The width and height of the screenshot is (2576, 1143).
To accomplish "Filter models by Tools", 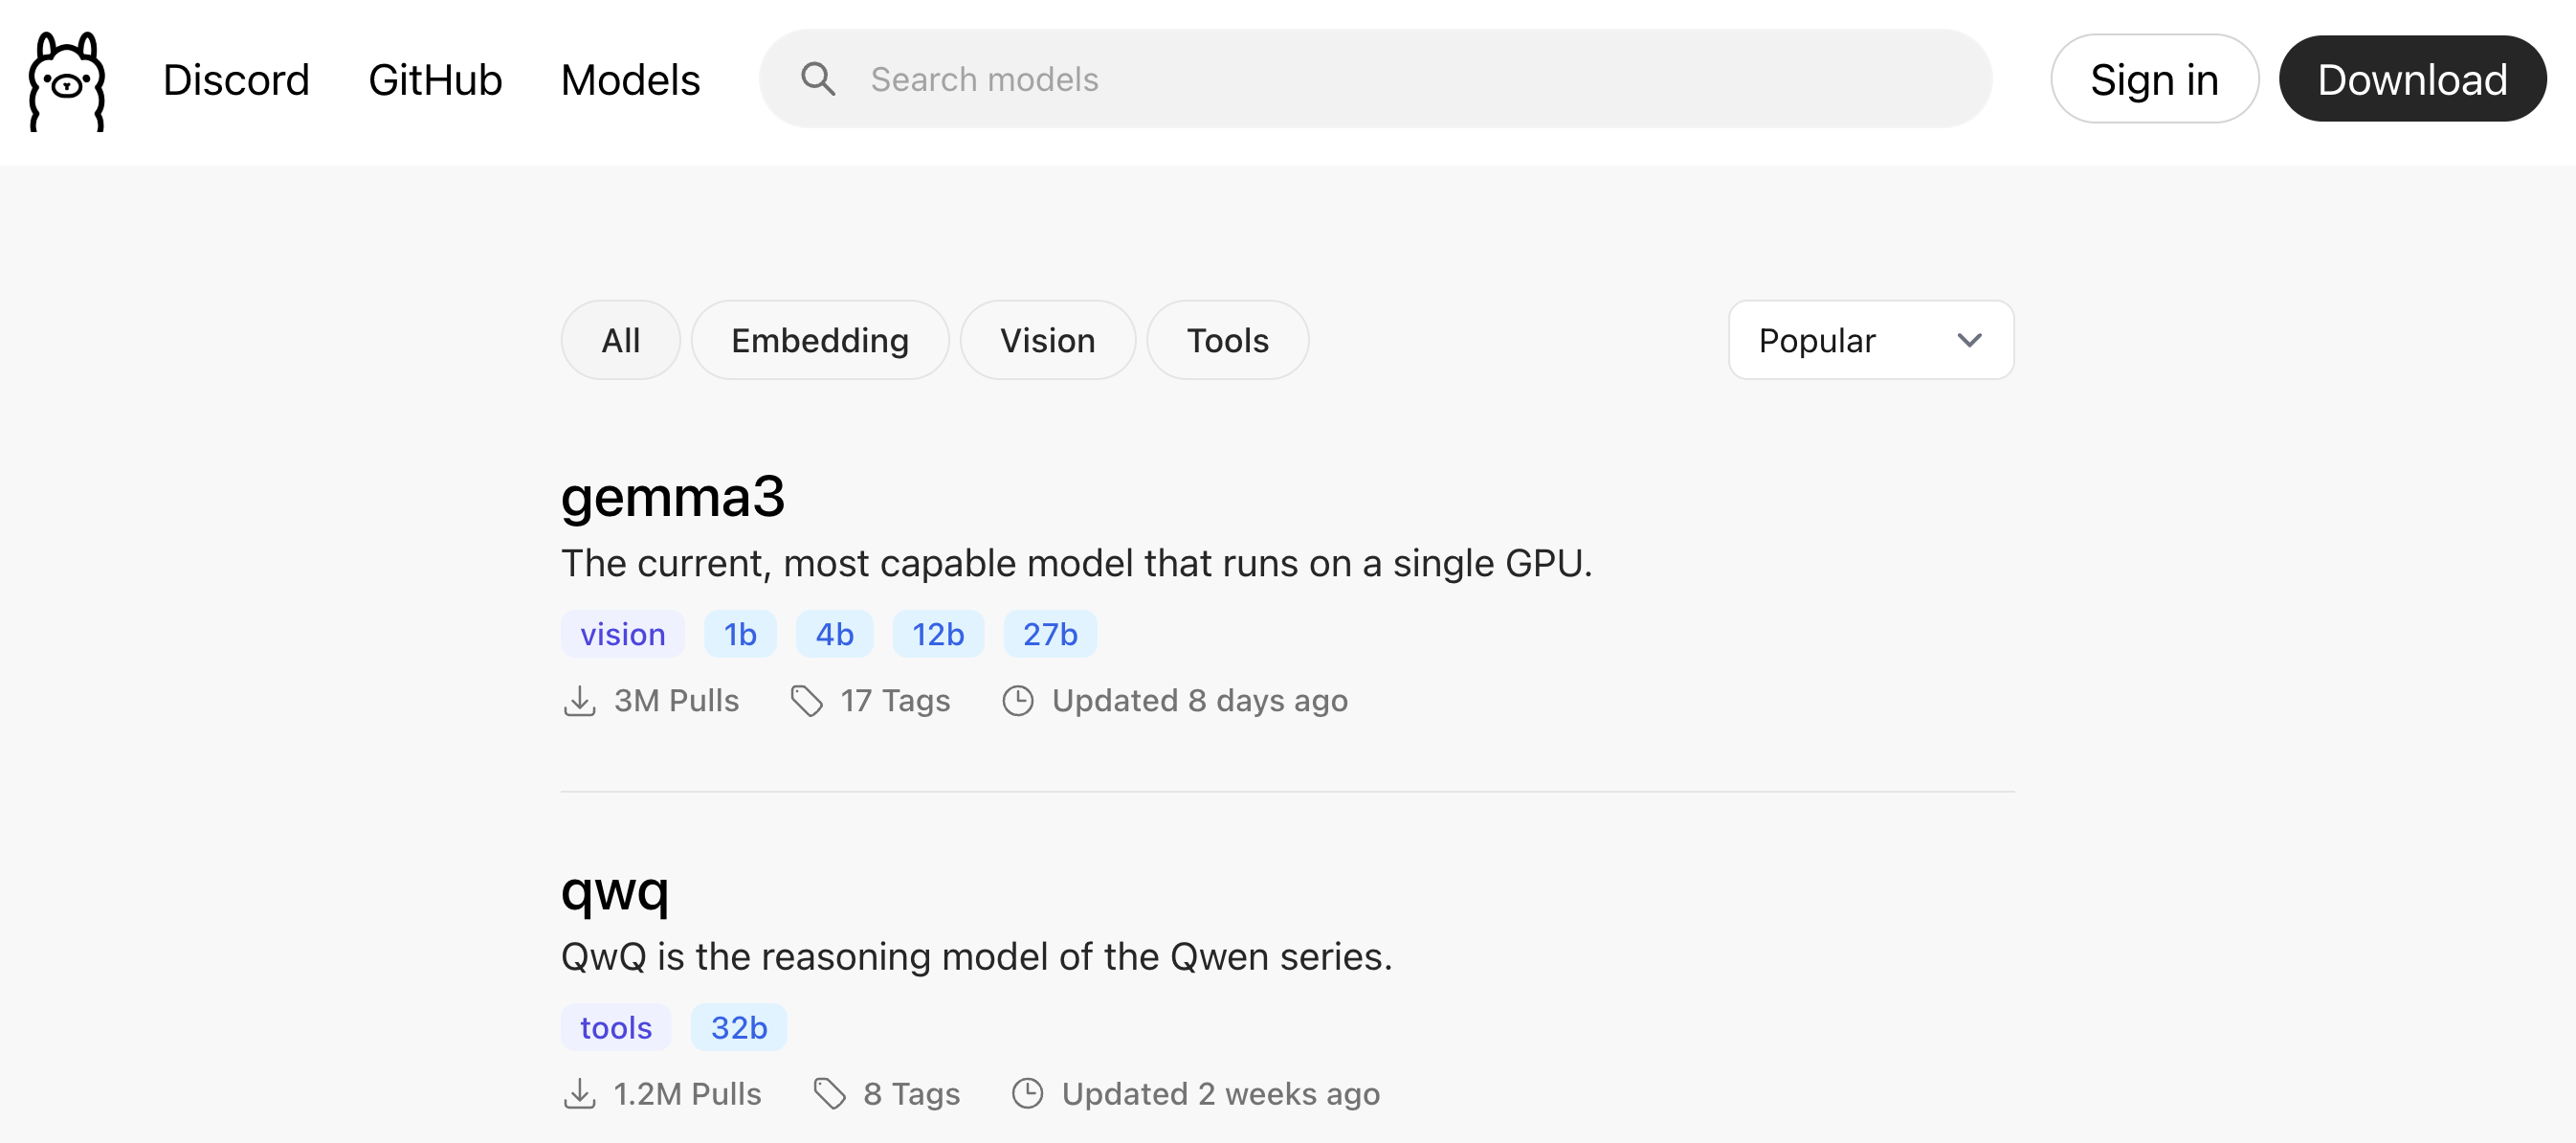I will tap(1227, 340).
